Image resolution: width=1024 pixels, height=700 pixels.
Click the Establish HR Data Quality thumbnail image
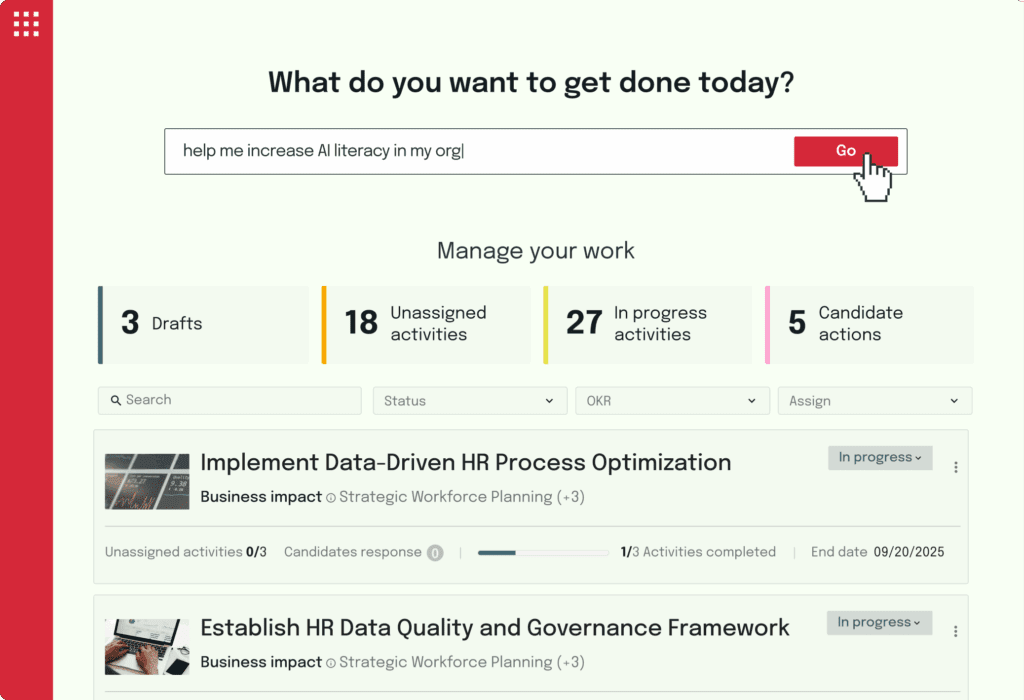tap(147, 646)
